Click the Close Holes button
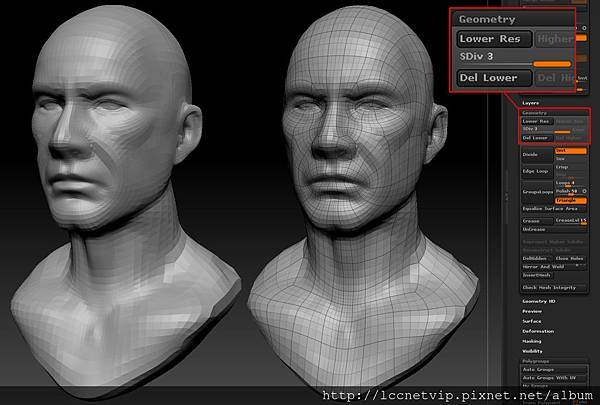 (571, 258)
